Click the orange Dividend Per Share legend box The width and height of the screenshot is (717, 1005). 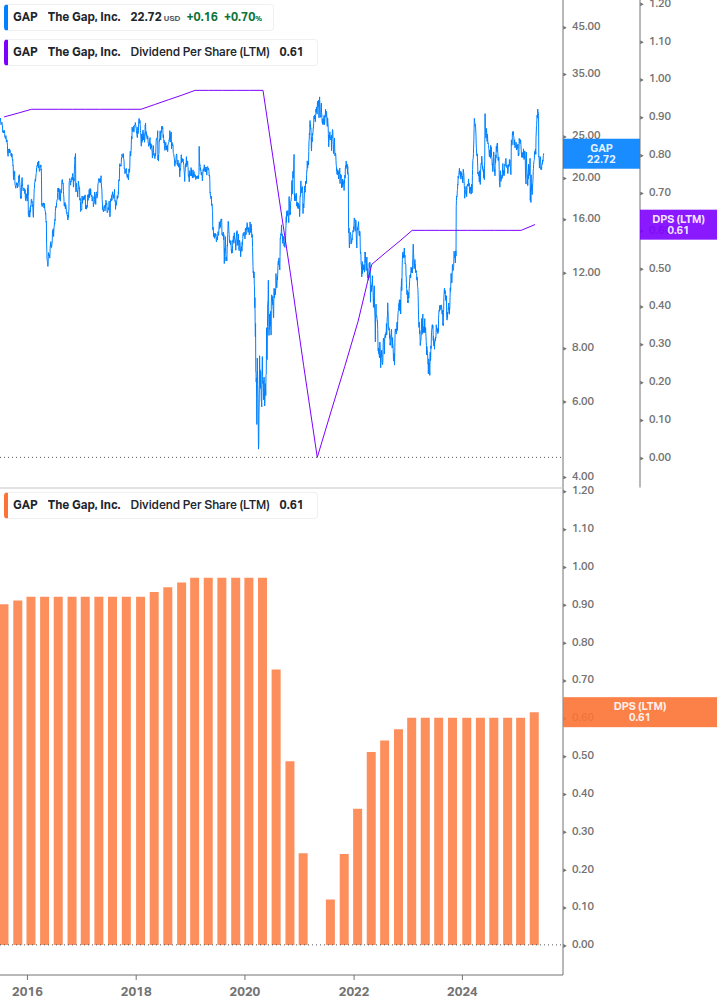160,505
